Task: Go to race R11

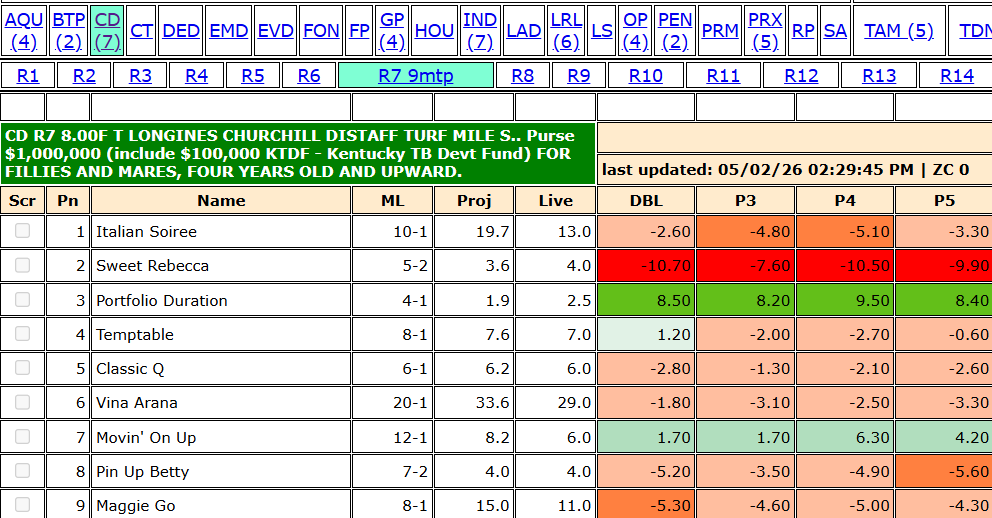Action: pos(723,75)
